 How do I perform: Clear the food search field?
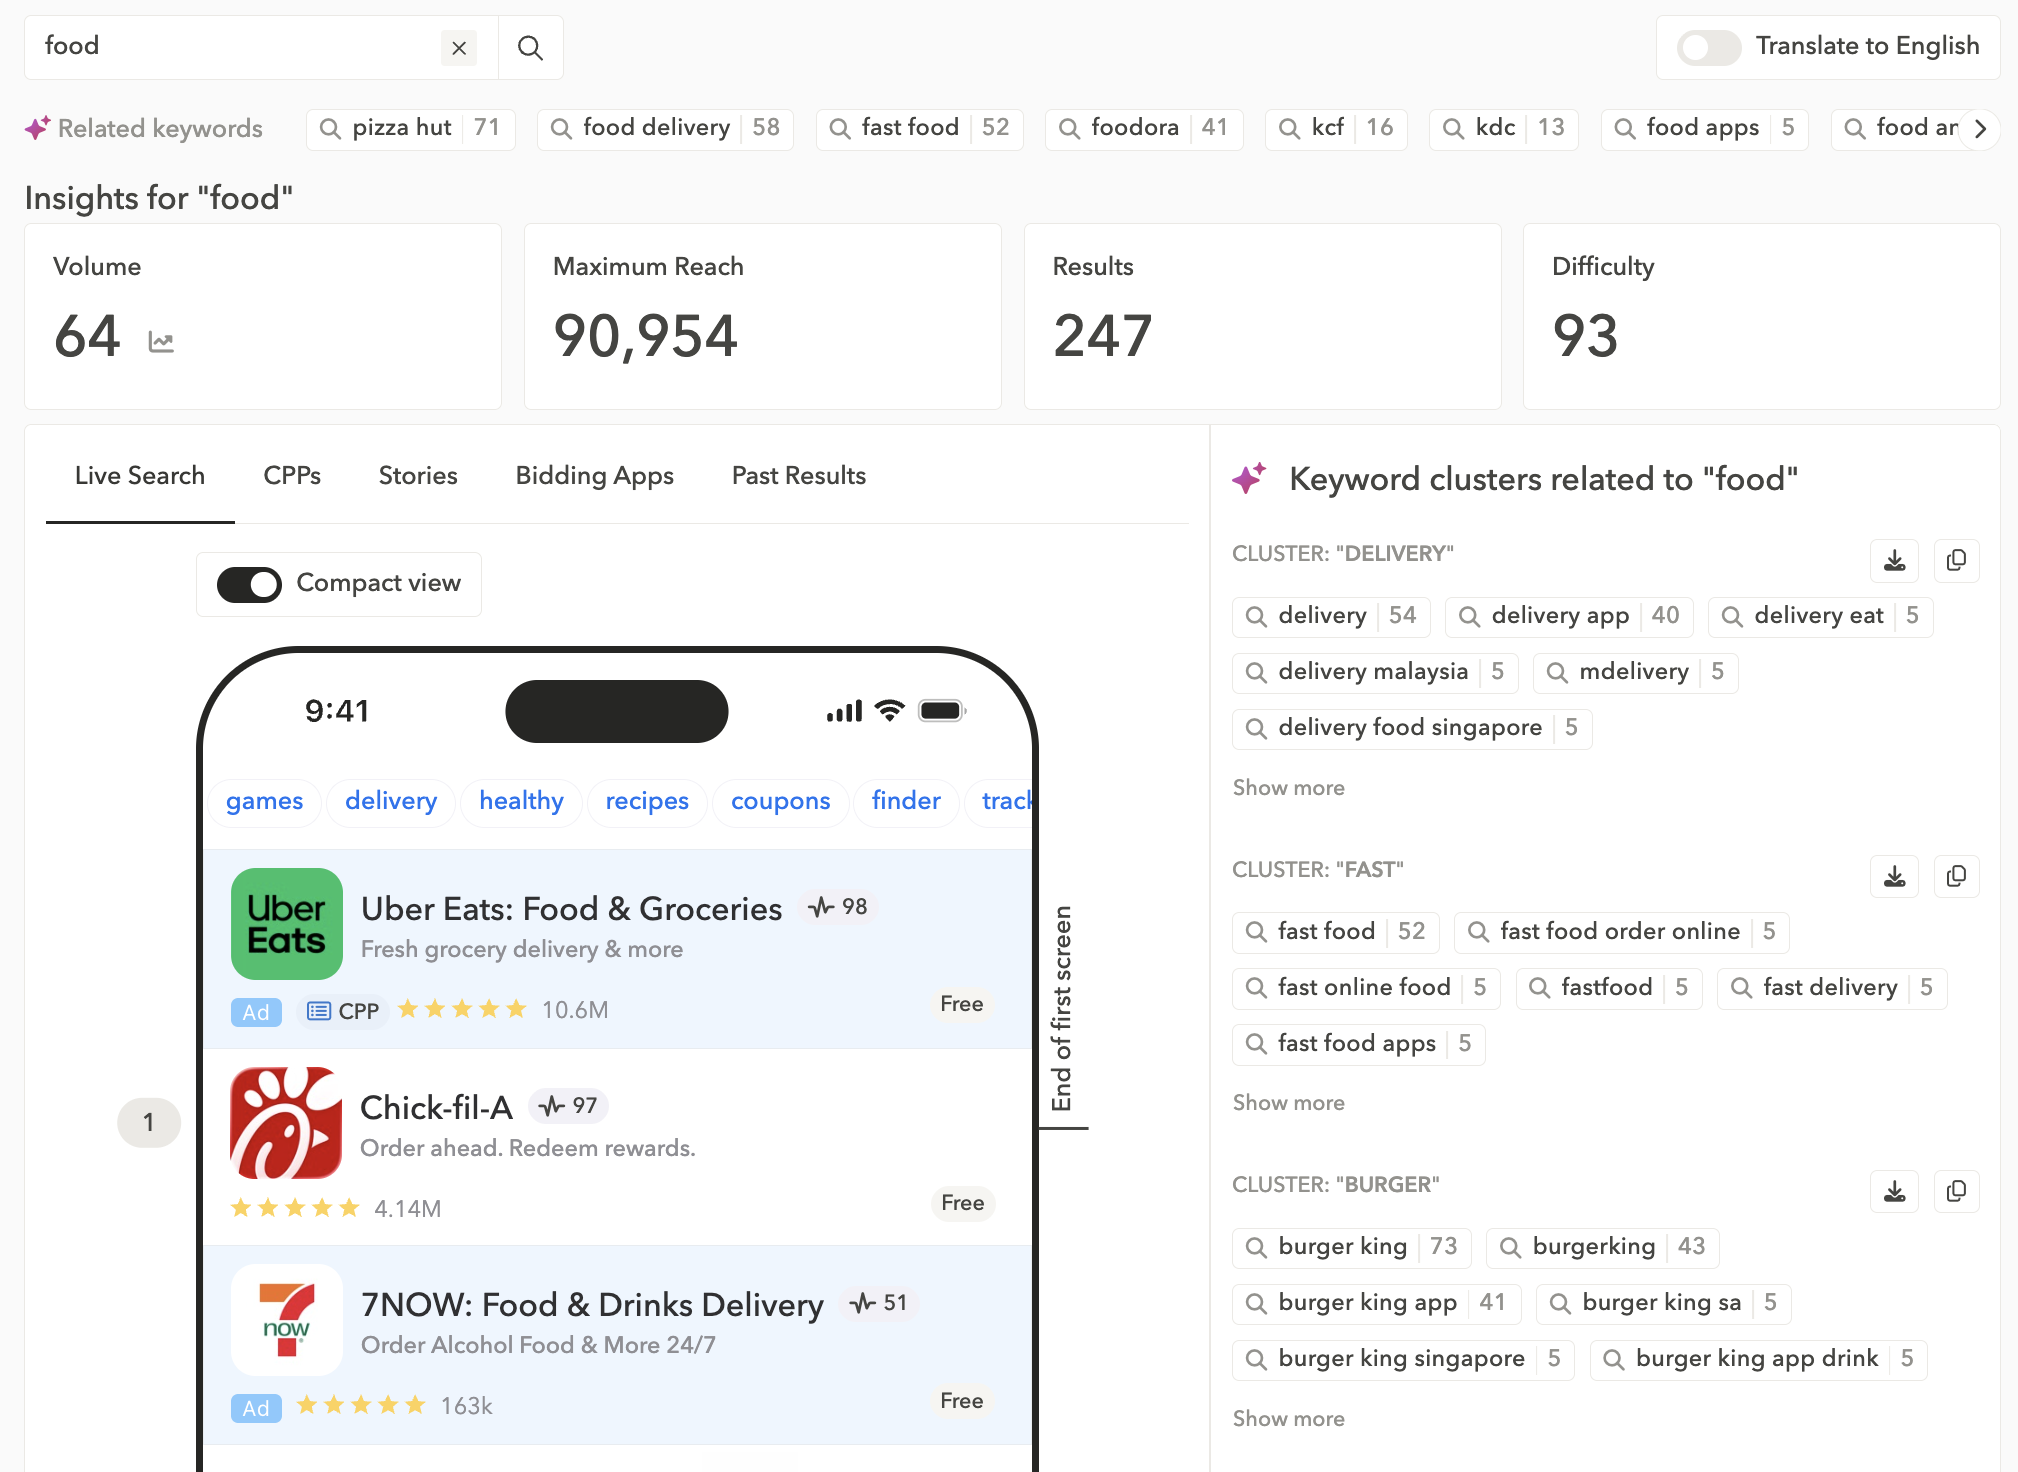pyautogui.click(x=459, y=47)
